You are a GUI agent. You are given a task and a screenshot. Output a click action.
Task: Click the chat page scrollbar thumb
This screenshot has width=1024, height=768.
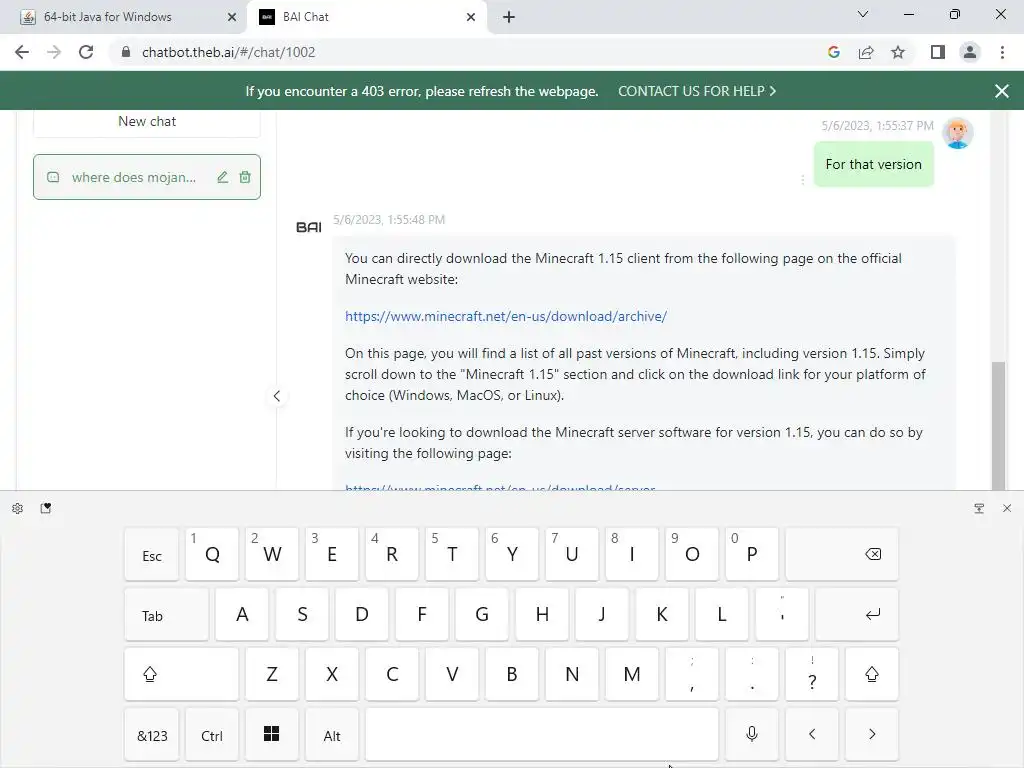coord(998,424)
